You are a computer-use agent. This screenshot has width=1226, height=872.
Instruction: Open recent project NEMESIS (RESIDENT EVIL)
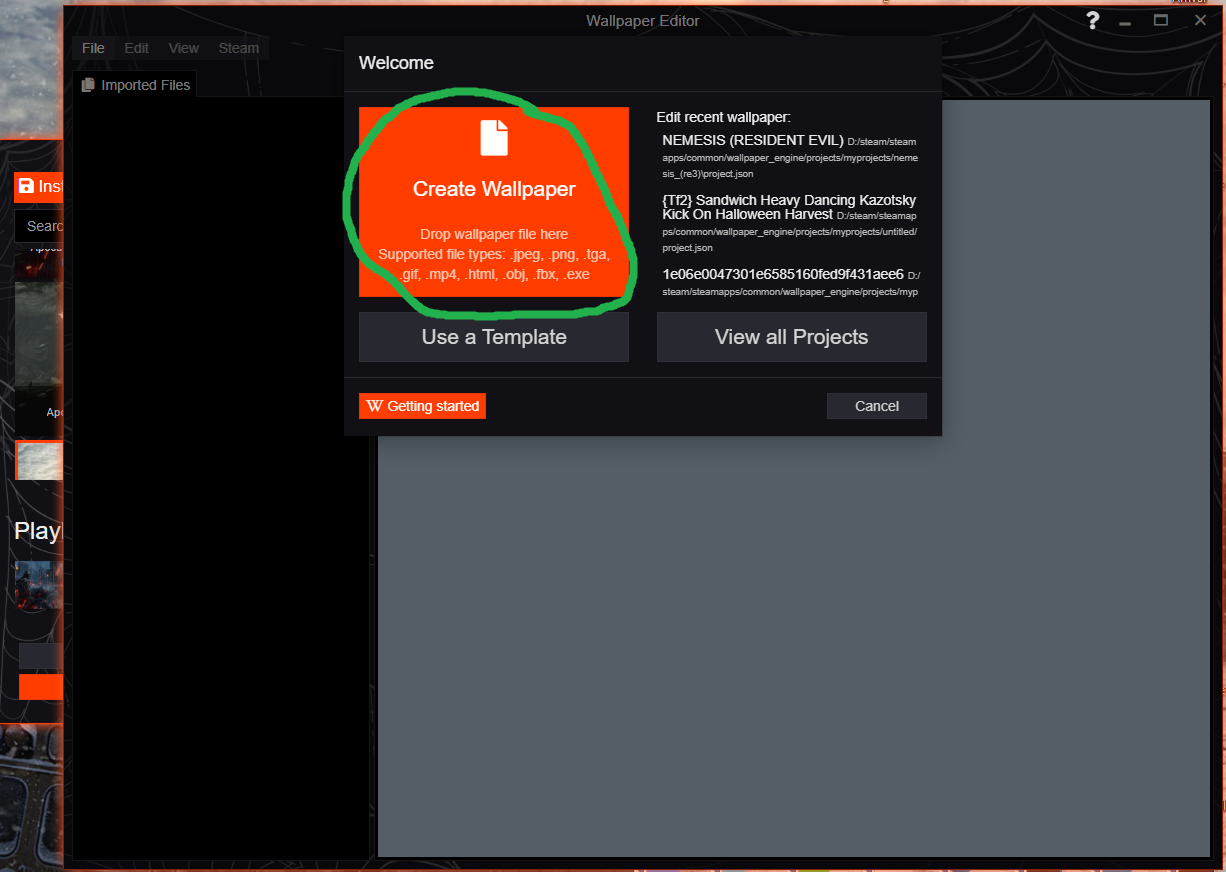point(790,157)
